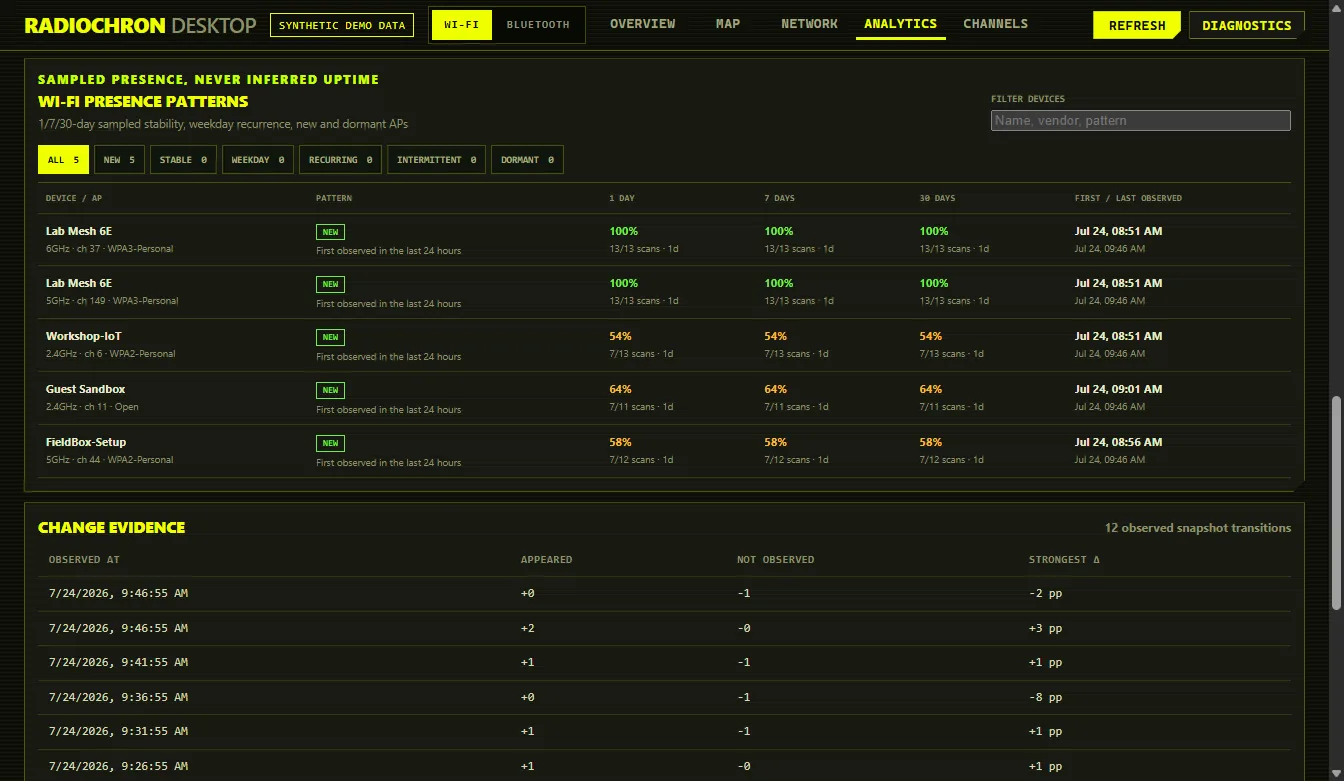Select the Guest Sandbox device row
This screenshot has height=781, width=1344.
coord(664,398)
